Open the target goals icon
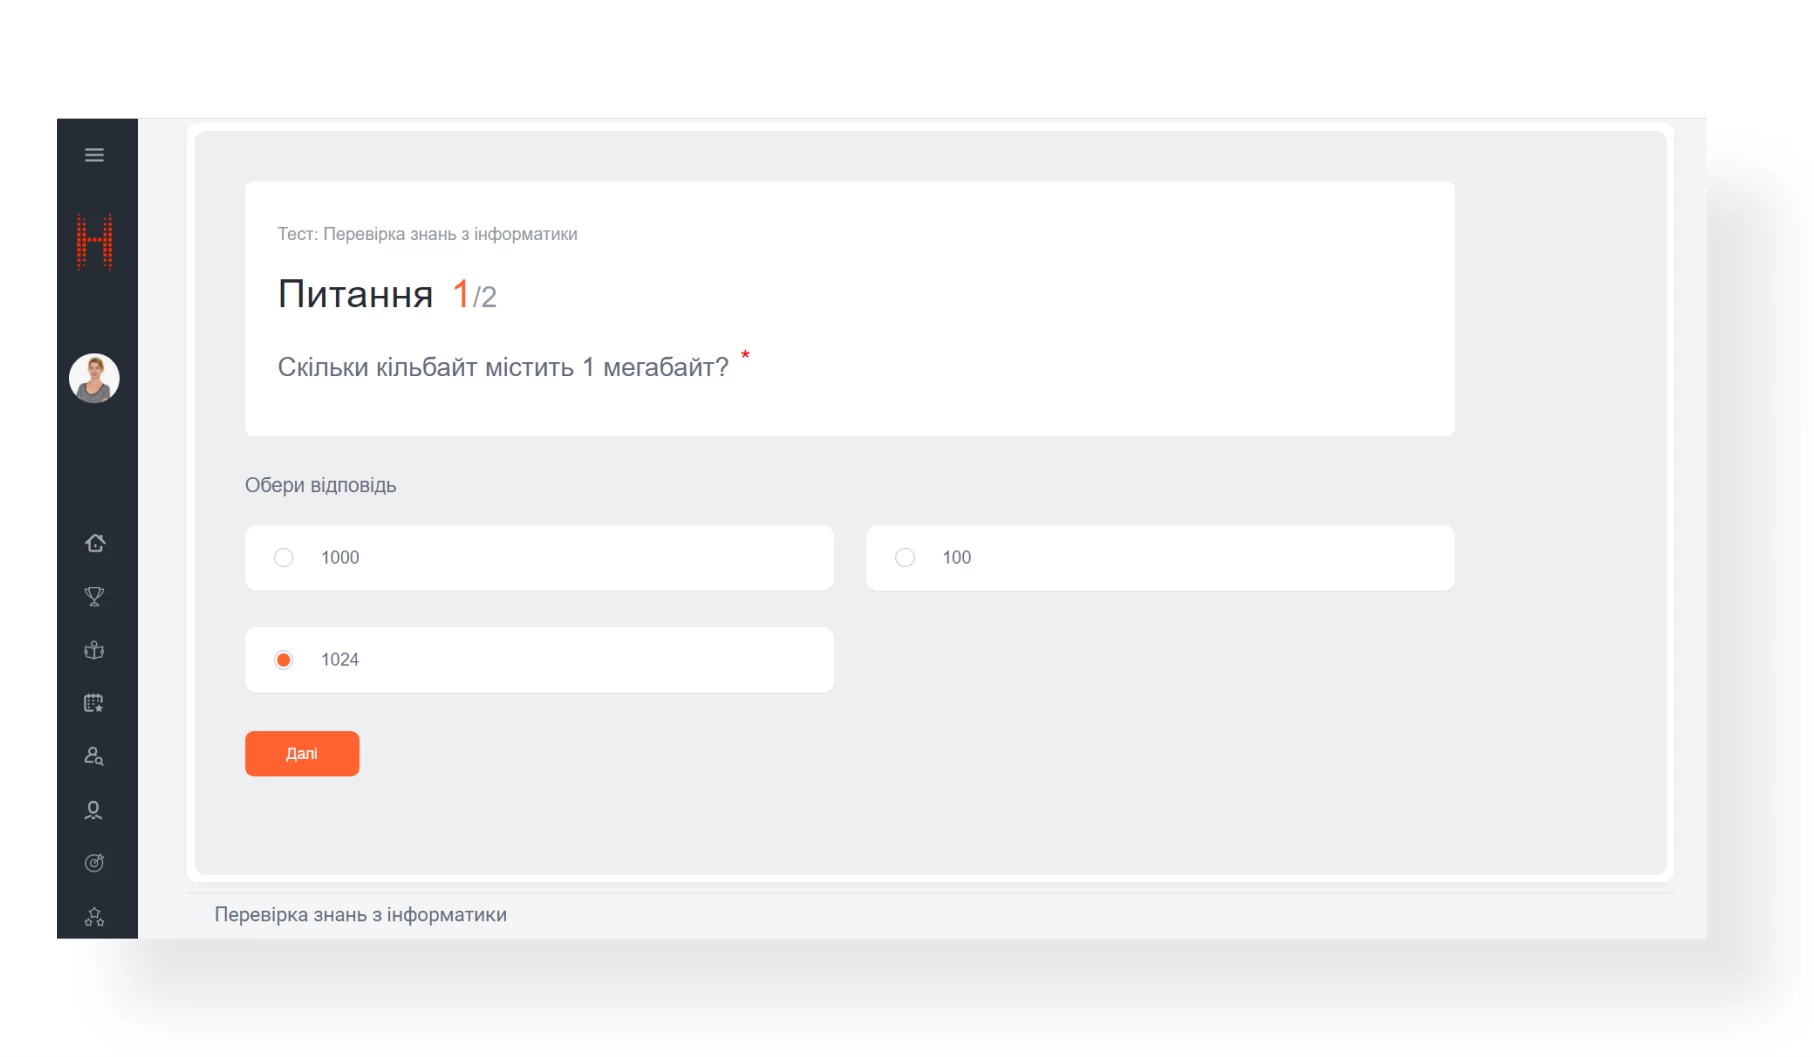Viewport: 1814px width, 1057px height. pyautogui.click(x=95, y=863)
